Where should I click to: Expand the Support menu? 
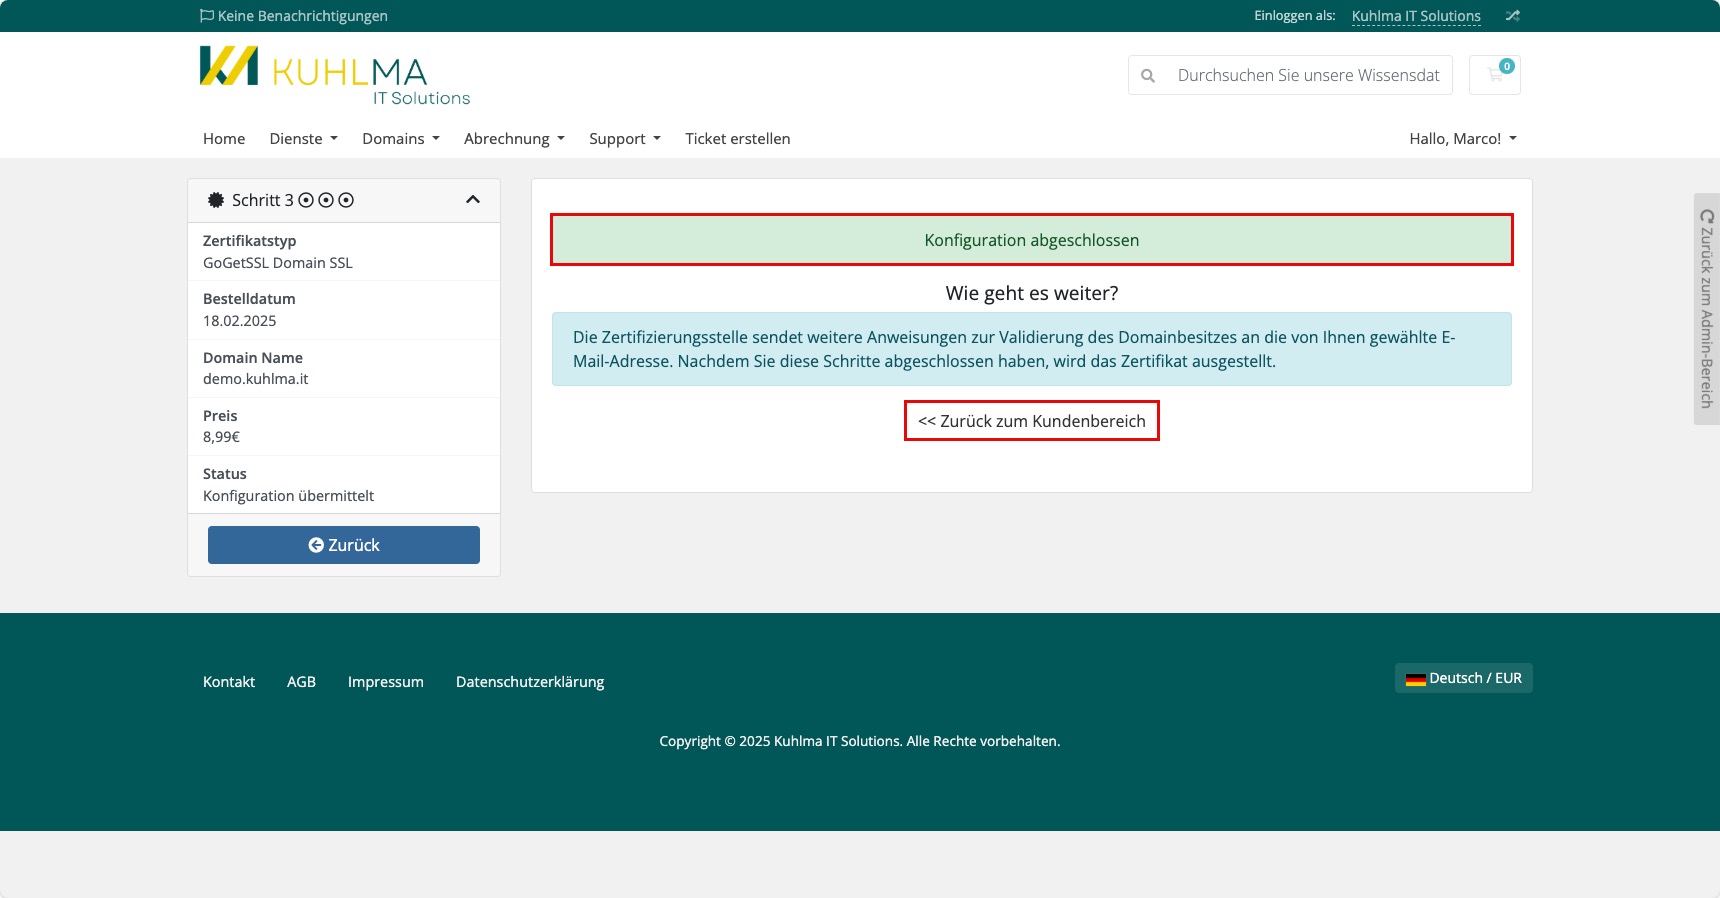tap(625, 139)
